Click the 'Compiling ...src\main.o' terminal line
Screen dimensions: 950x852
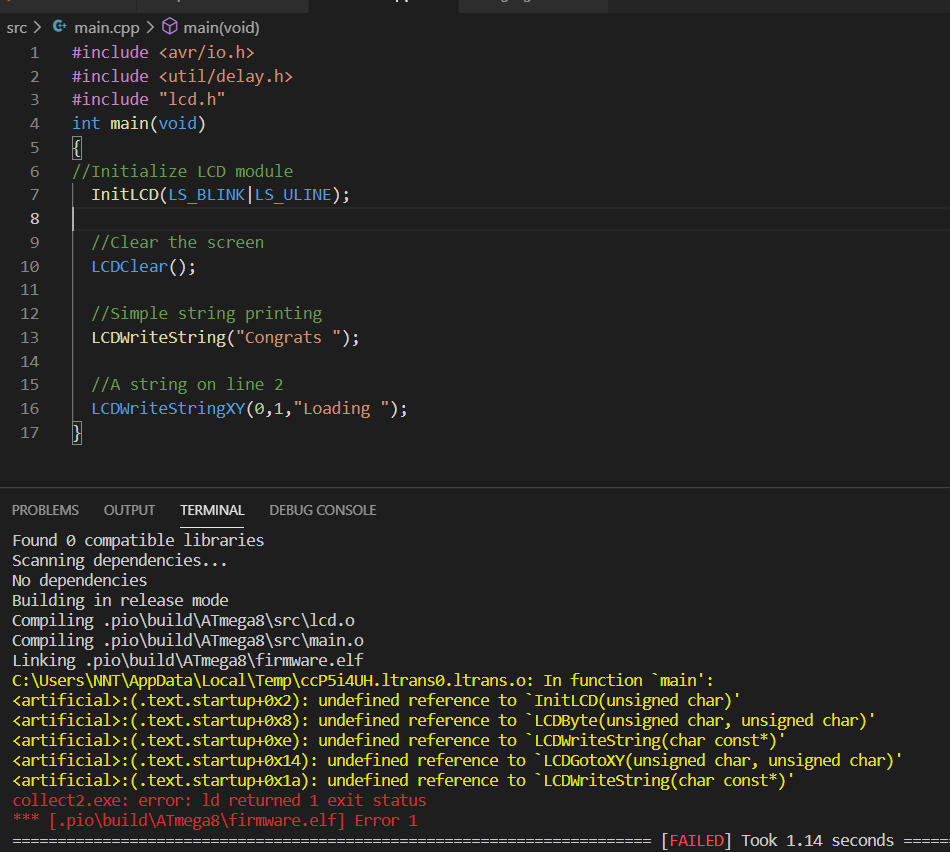tap(188, 641)
